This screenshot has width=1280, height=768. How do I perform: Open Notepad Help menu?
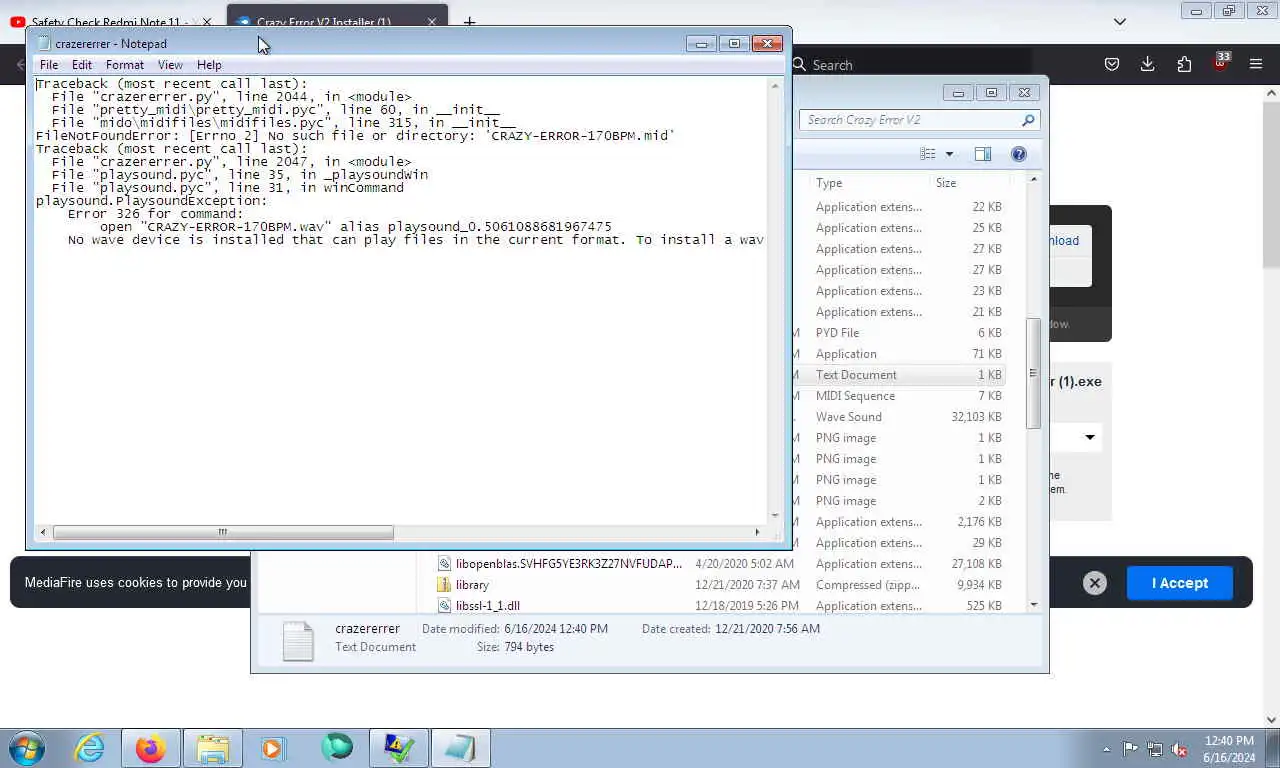tap(209, 65)
